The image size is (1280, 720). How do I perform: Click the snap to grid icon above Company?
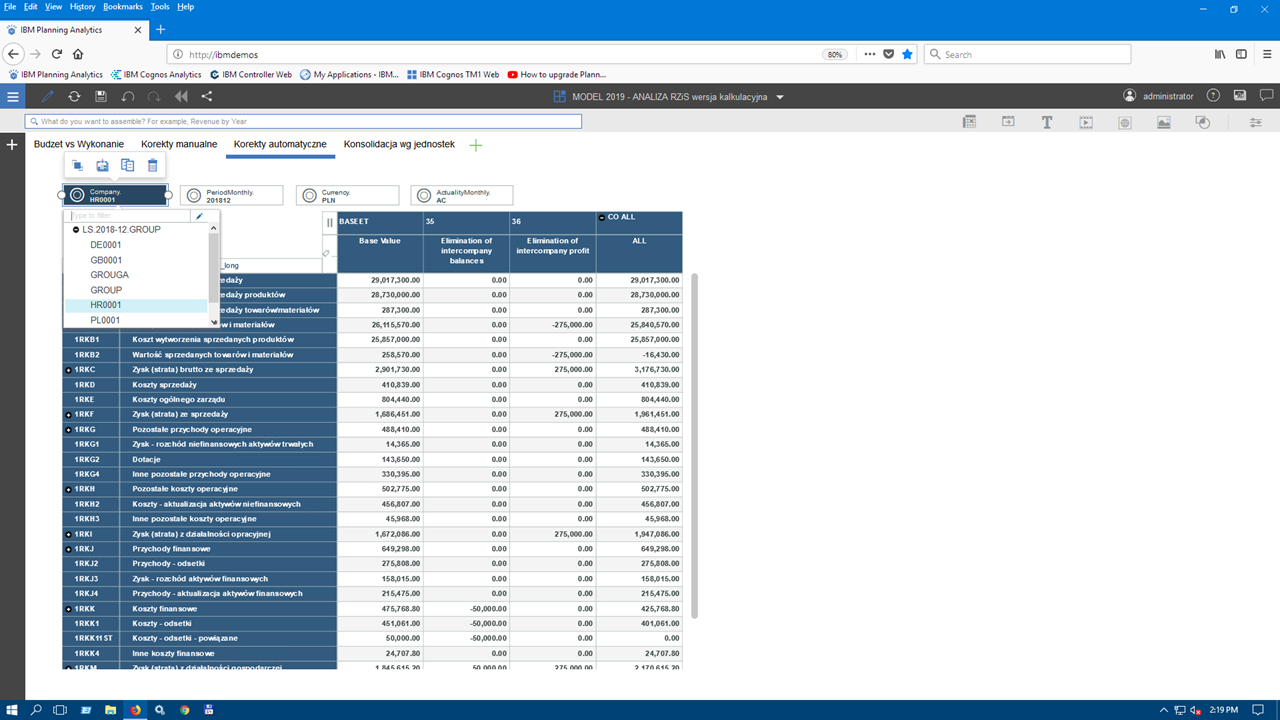click(102, 165)
